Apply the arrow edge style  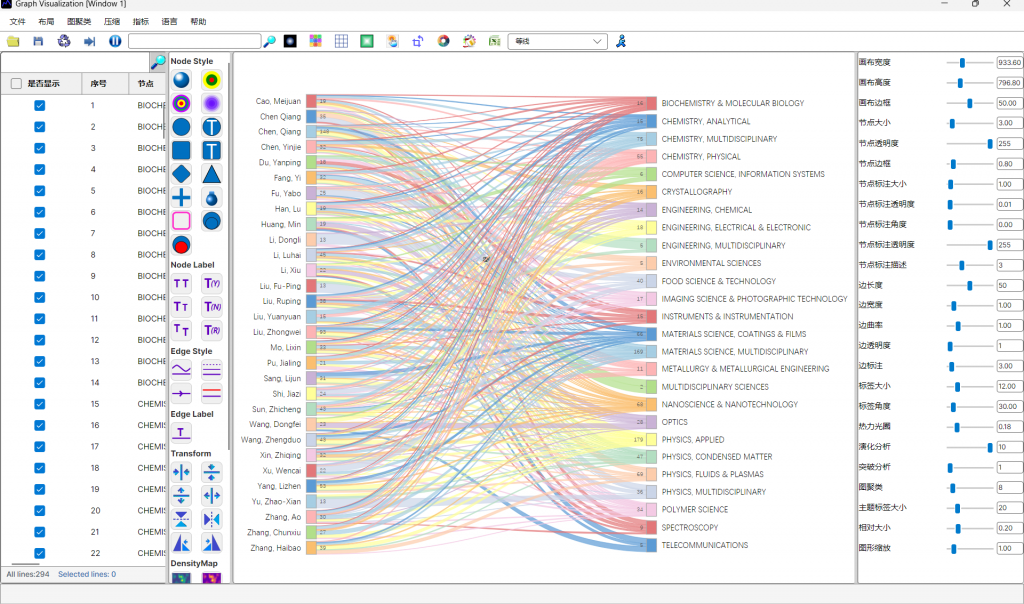click(x=181, y=393)
